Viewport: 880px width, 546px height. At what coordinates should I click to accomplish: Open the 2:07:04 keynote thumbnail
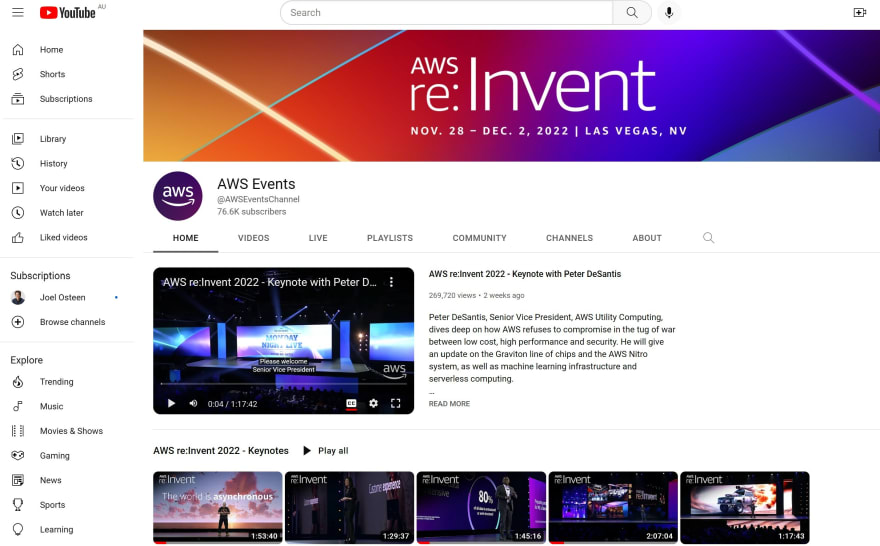[613, 507]
